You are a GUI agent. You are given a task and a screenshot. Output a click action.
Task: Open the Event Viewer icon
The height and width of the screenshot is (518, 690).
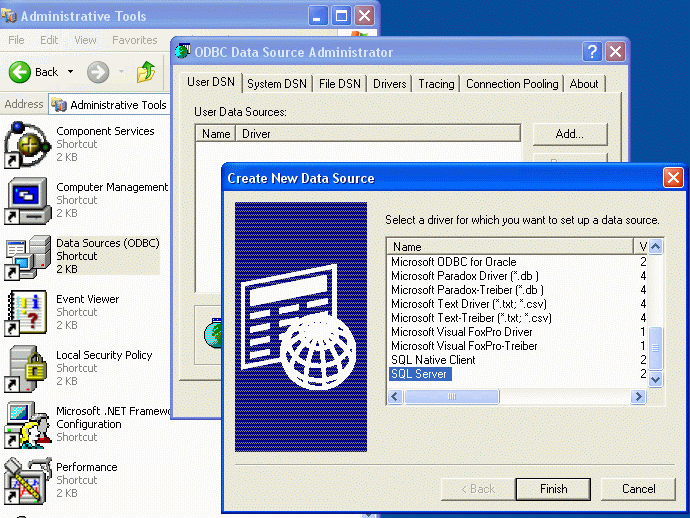pyautogui.click(x=27, y=313)
